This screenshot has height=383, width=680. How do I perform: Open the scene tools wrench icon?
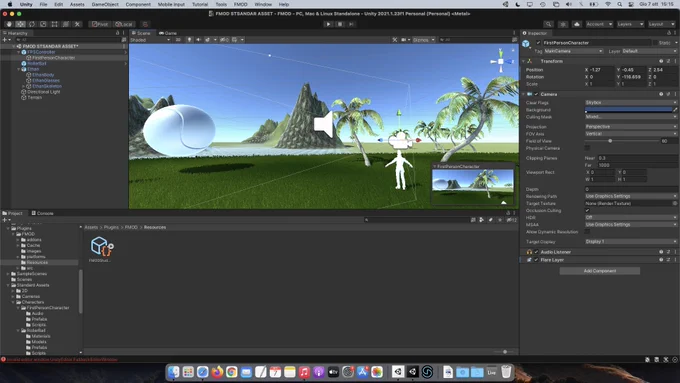[395, 40]
